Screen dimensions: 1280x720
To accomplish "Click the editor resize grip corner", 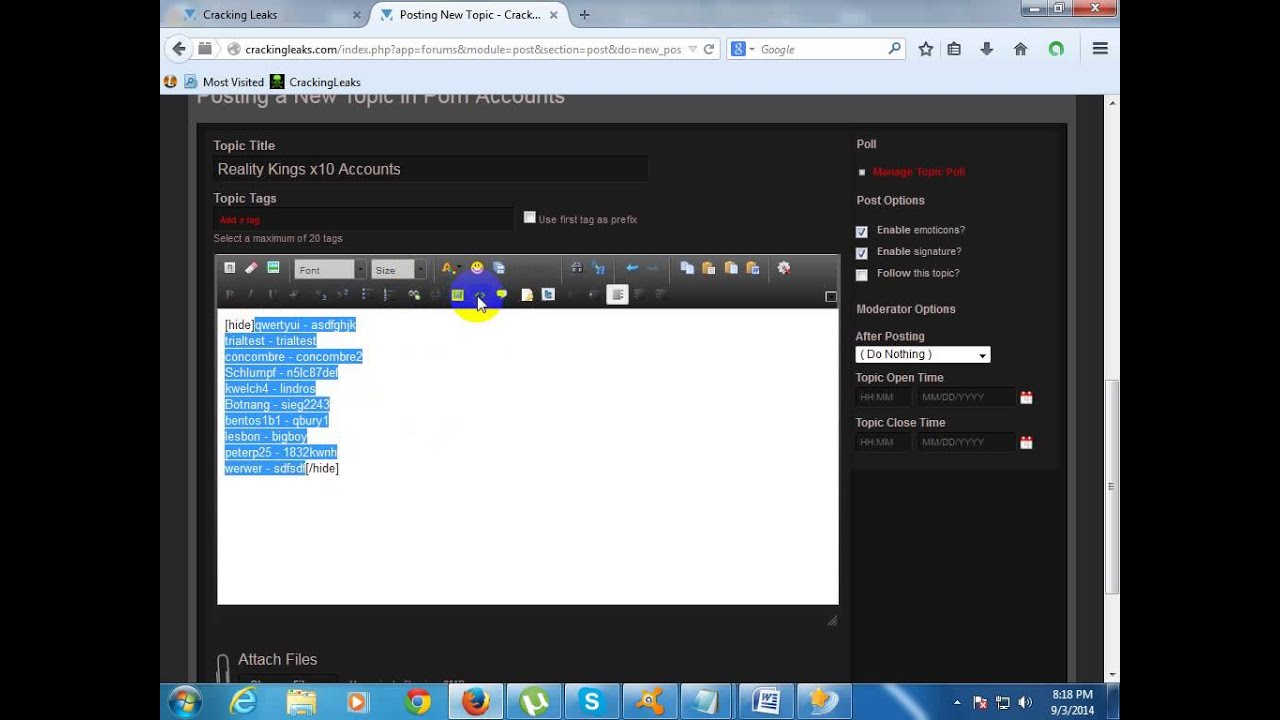I will coord(832,620).
